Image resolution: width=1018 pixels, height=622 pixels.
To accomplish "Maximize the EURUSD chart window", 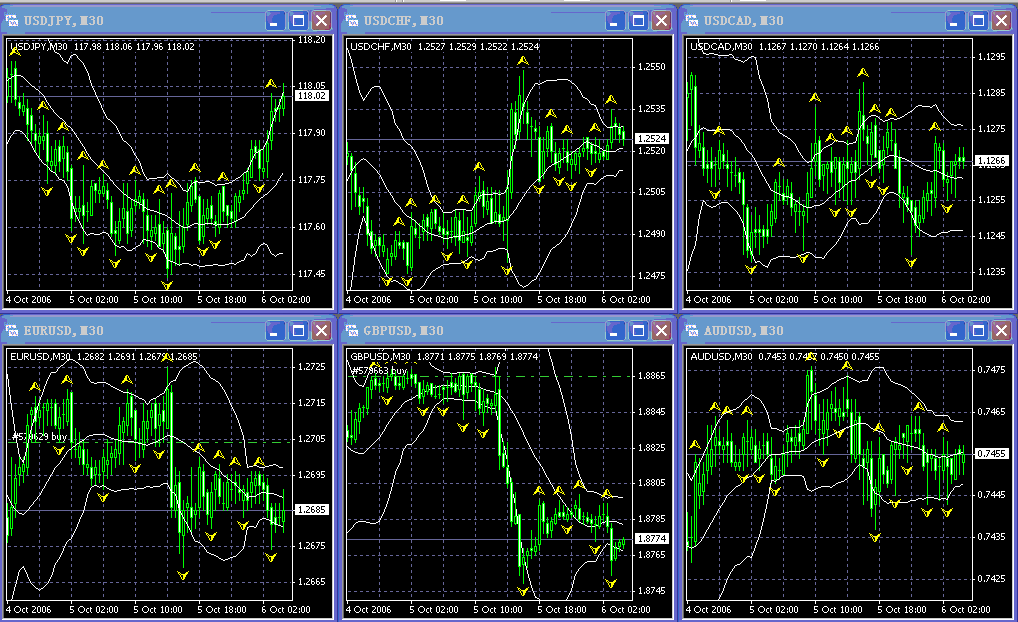I will point(298,330).
